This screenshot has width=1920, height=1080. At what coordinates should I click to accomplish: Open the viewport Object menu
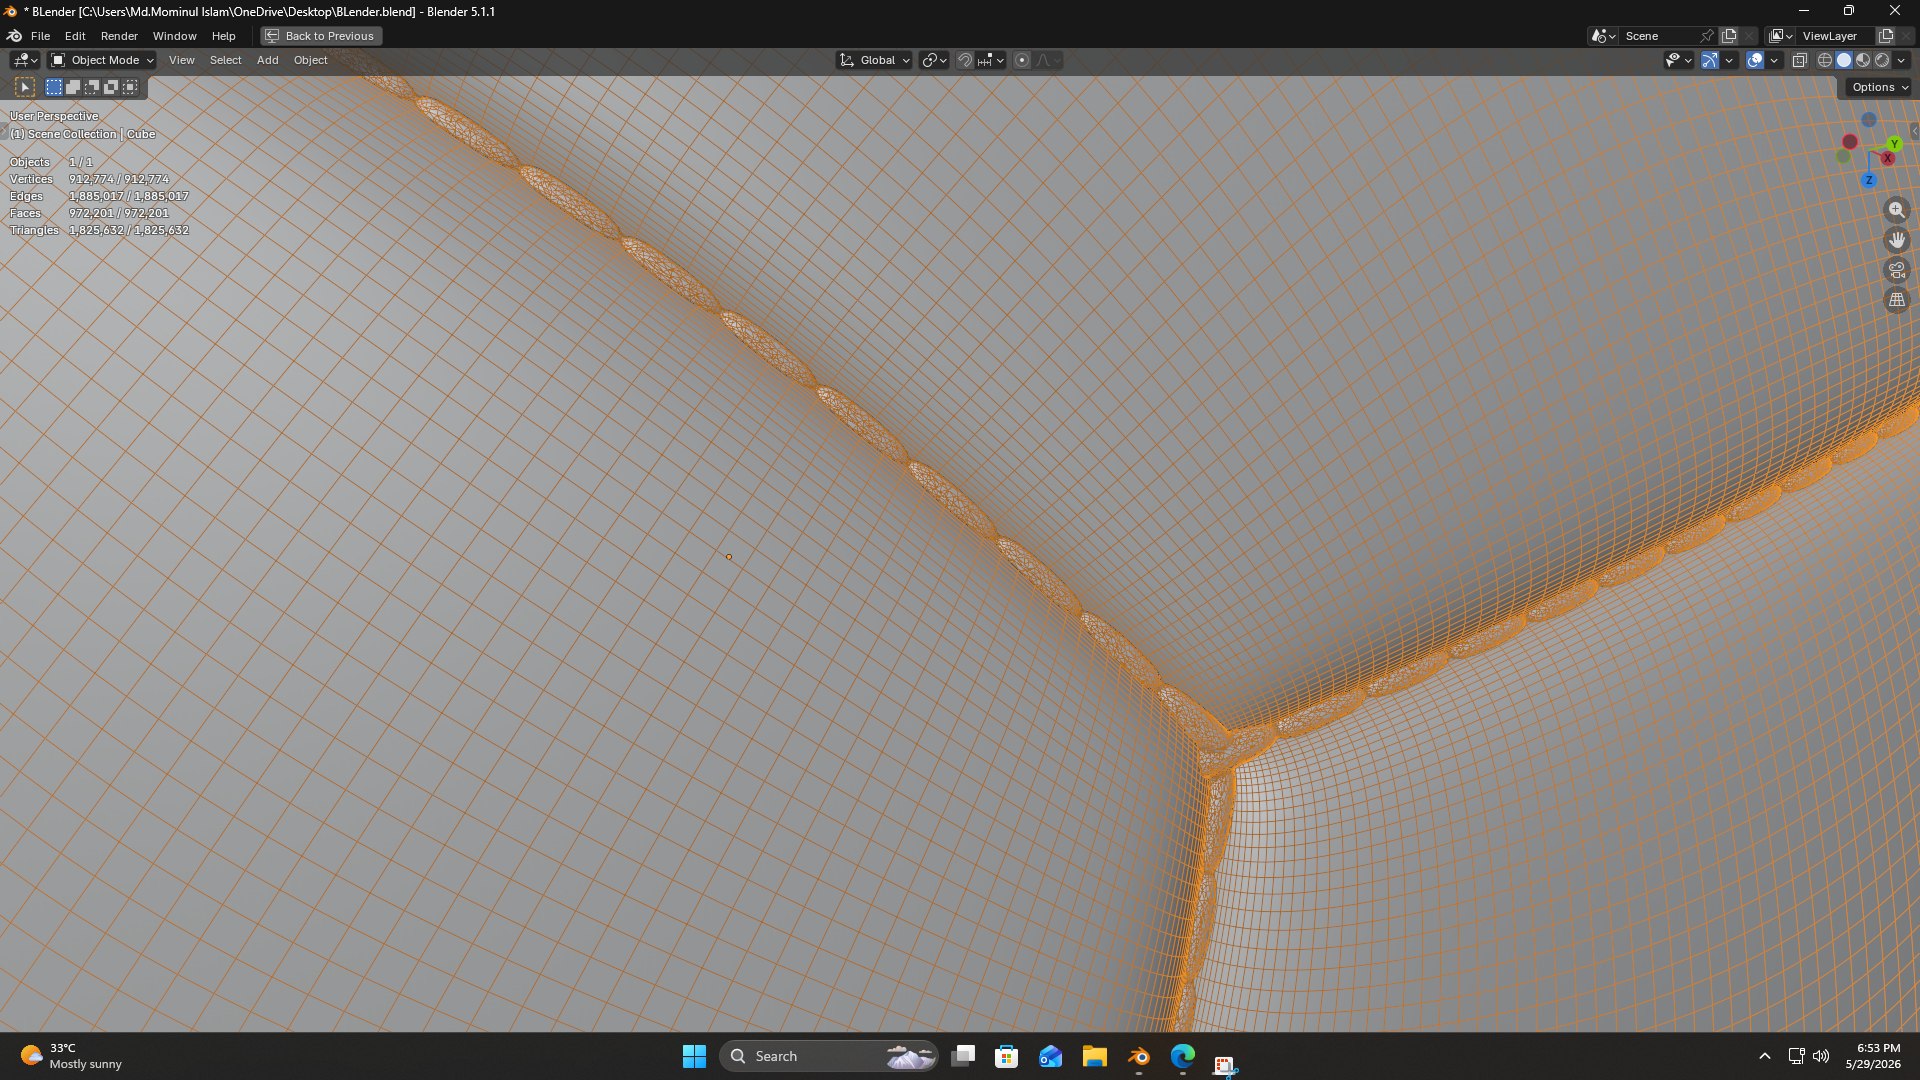click(310, 60)
